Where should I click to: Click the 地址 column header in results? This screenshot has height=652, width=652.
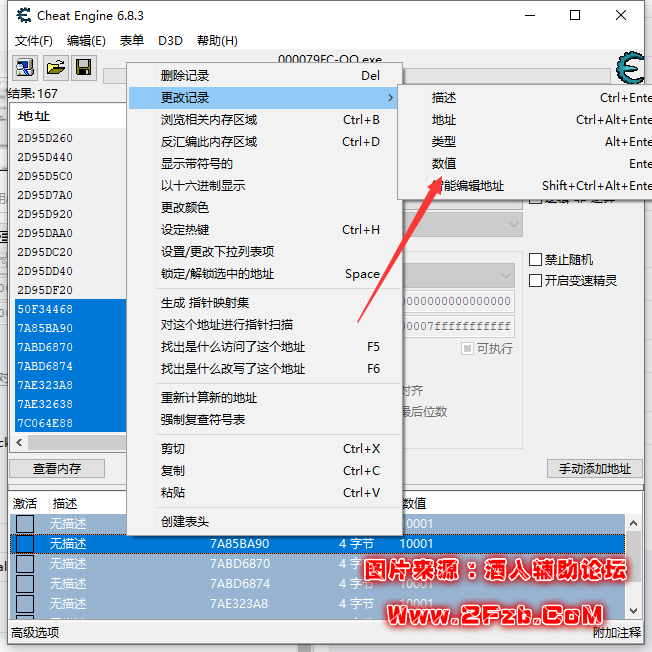coord(34,116)
